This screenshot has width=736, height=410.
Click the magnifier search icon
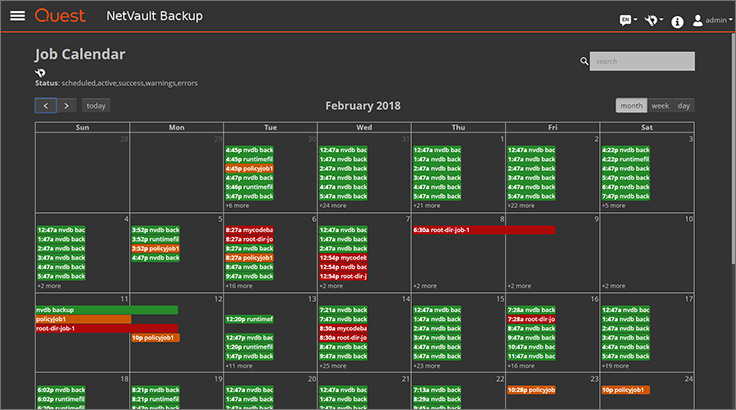pos(584,61)
